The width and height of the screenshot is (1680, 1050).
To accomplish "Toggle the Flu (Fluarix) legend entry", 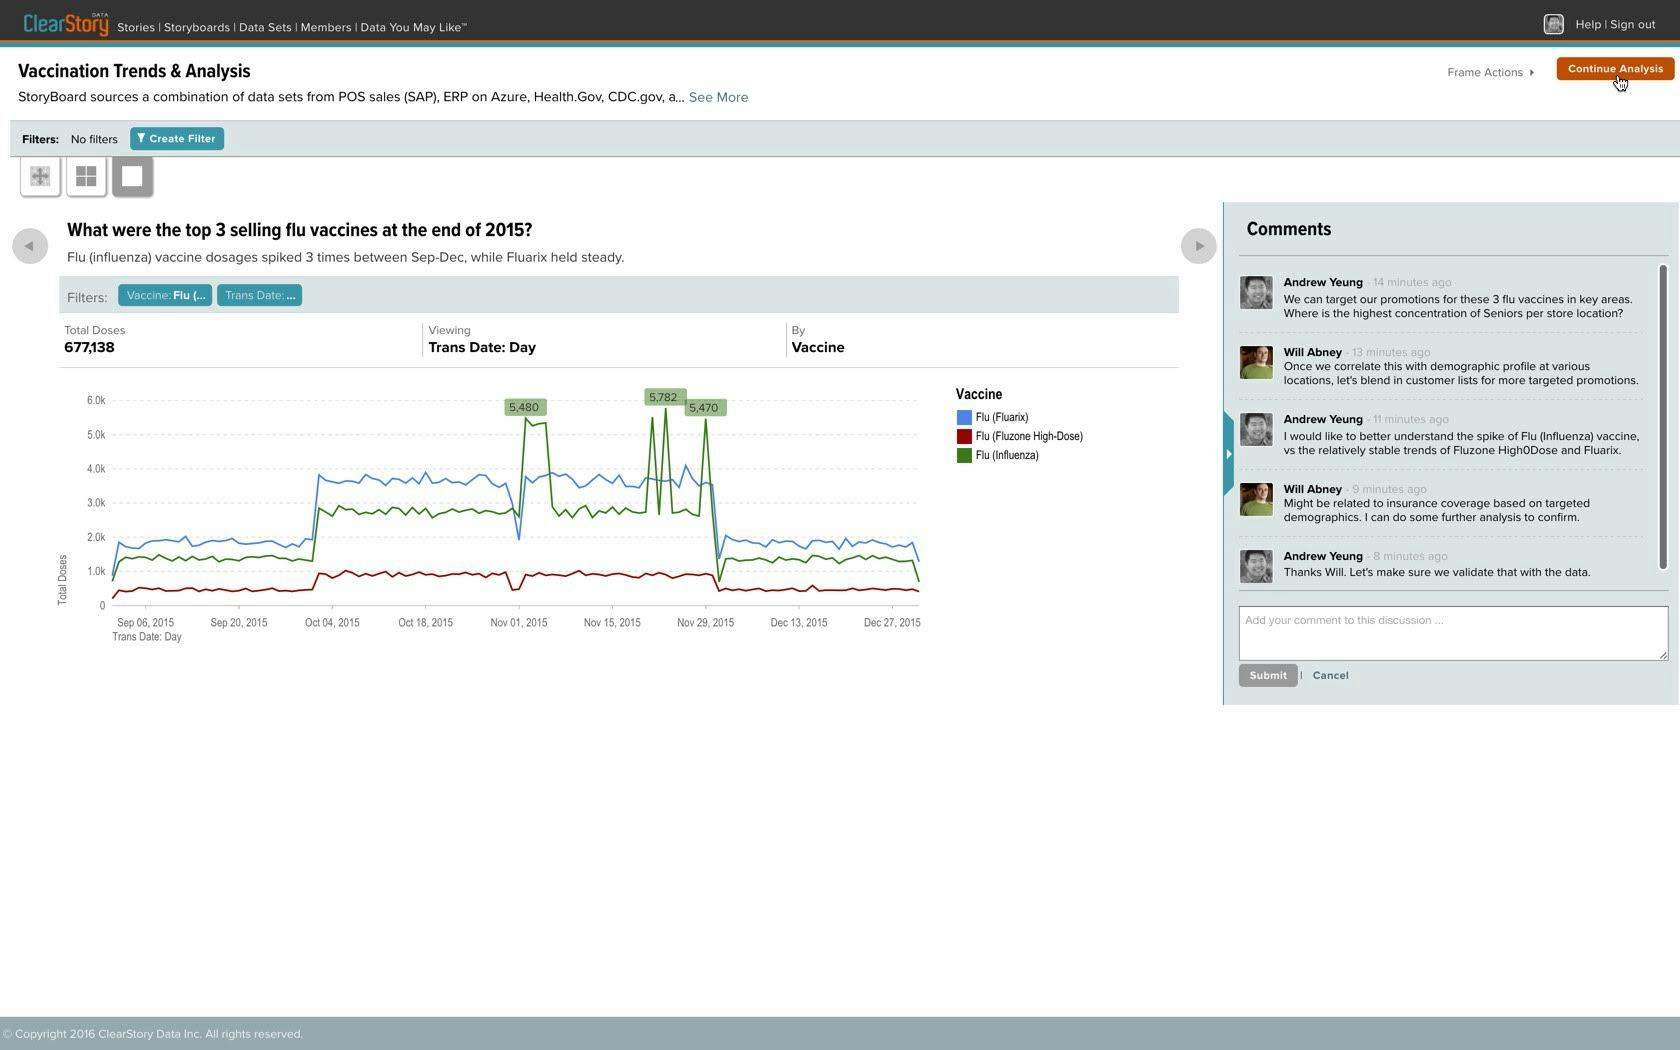I will pos(1001,417).
